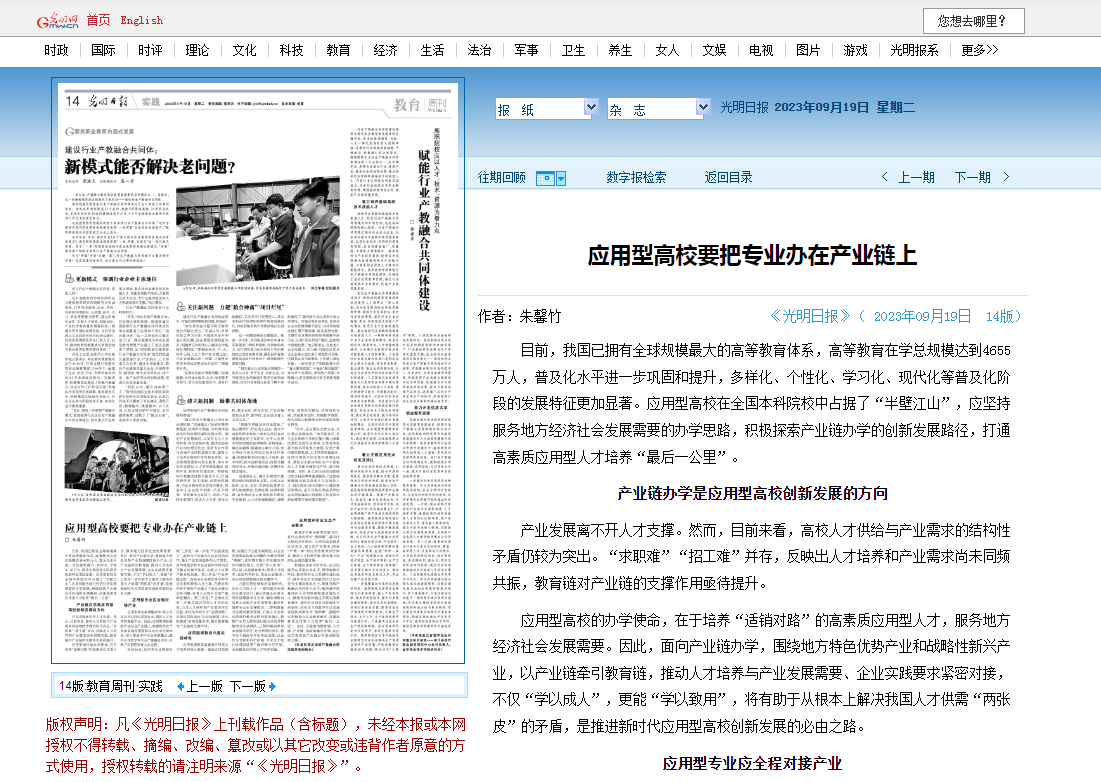
Task: Go to 光明报系 section
Action: (914, 50)
